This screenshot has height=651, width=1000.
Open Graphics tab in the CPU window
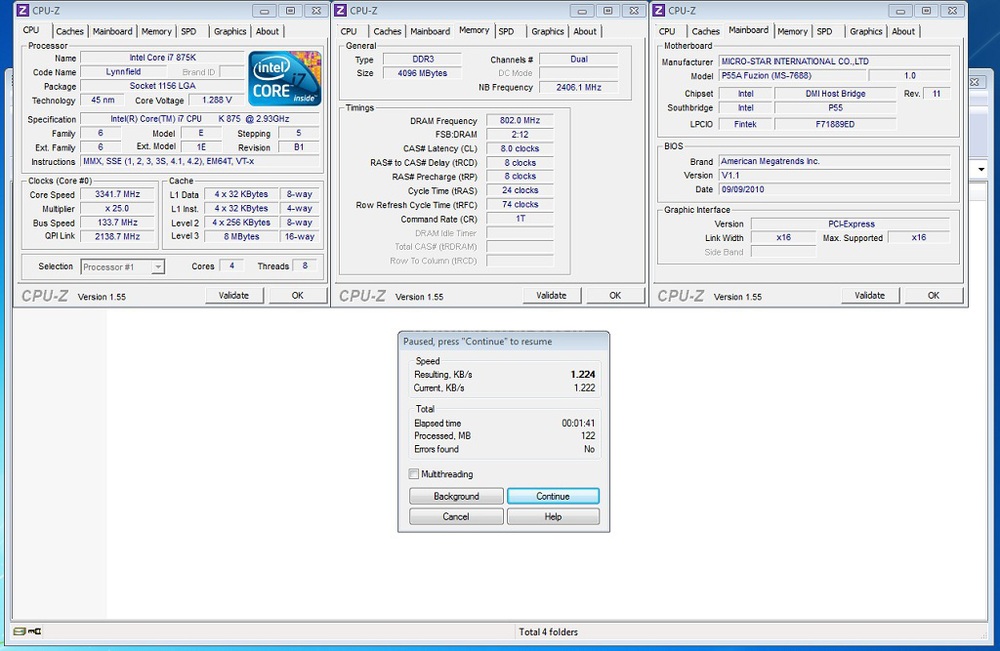[230, 31]
